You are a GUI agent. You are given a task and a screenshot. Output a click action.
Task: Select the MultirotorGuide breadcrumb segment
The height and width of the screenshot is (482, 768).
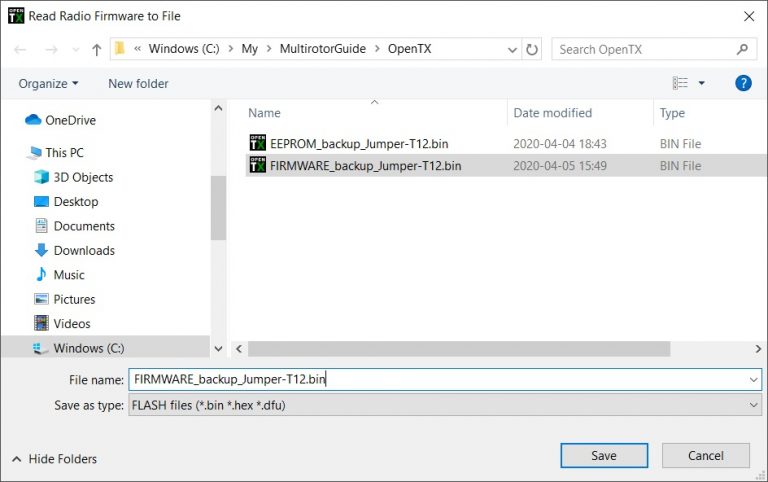coord(323,49)
